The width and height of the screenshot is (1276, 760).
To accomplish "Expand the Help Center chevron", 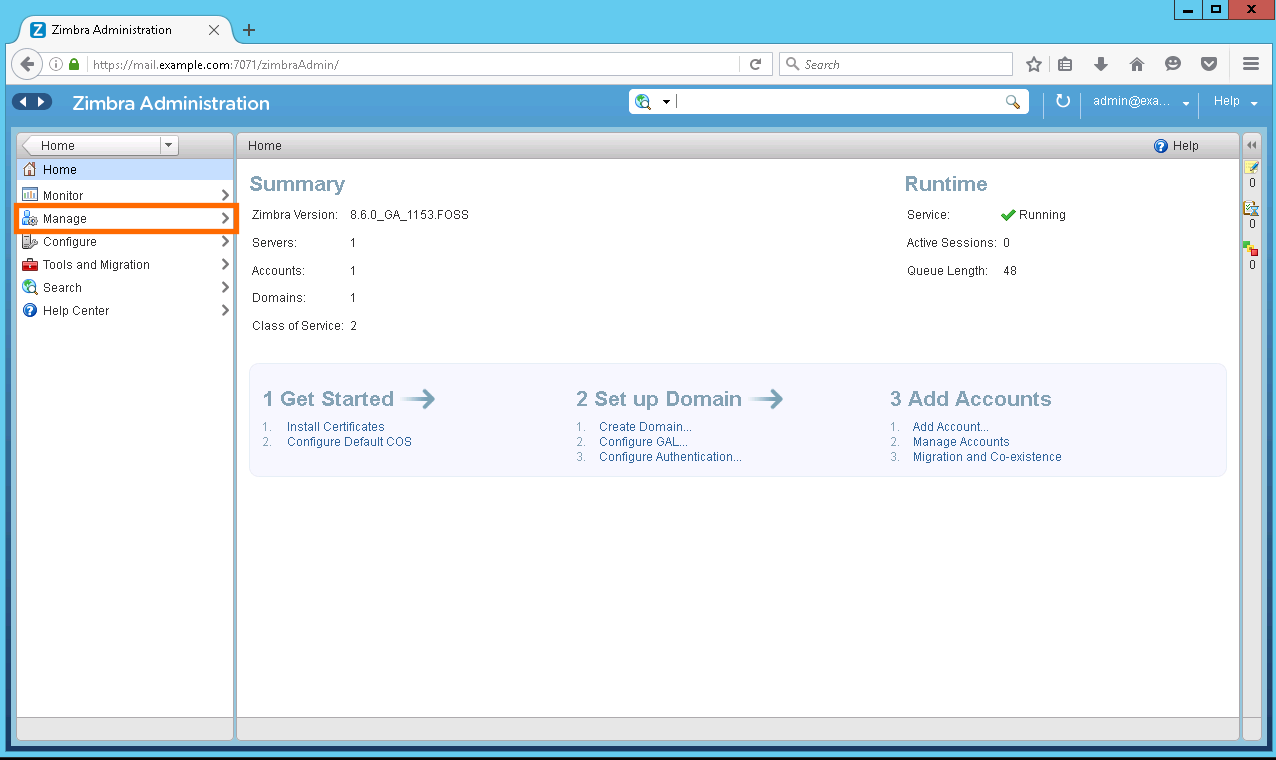I will [x=225, y=311].
